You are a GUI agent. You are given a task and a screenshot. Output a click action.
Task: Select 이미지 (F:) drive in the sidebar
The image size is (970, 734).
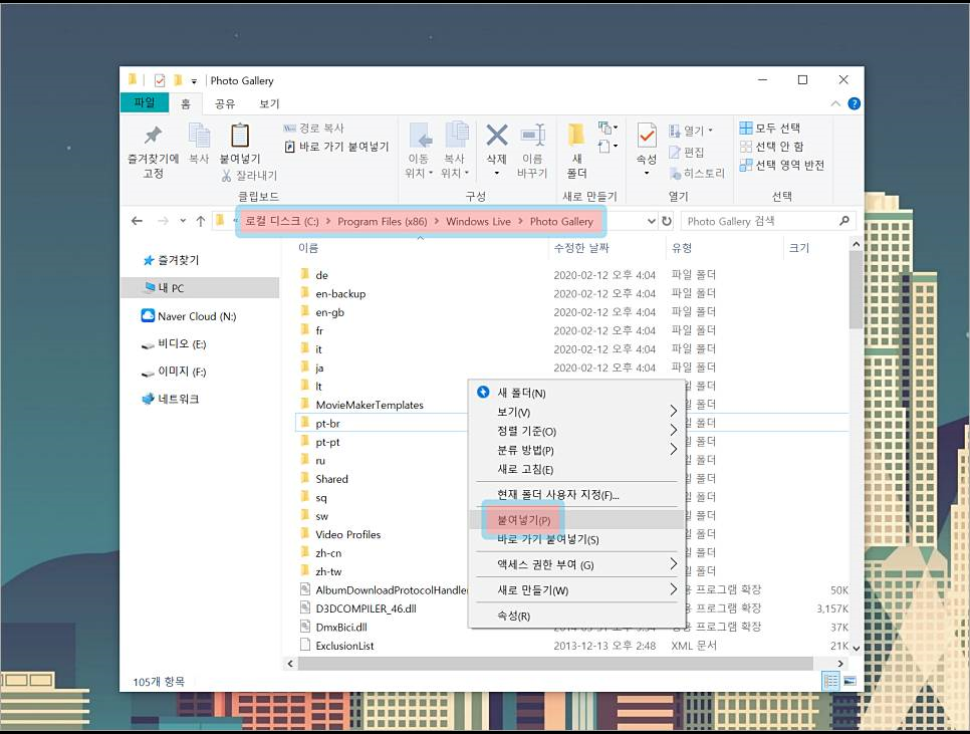coord(174,372)
